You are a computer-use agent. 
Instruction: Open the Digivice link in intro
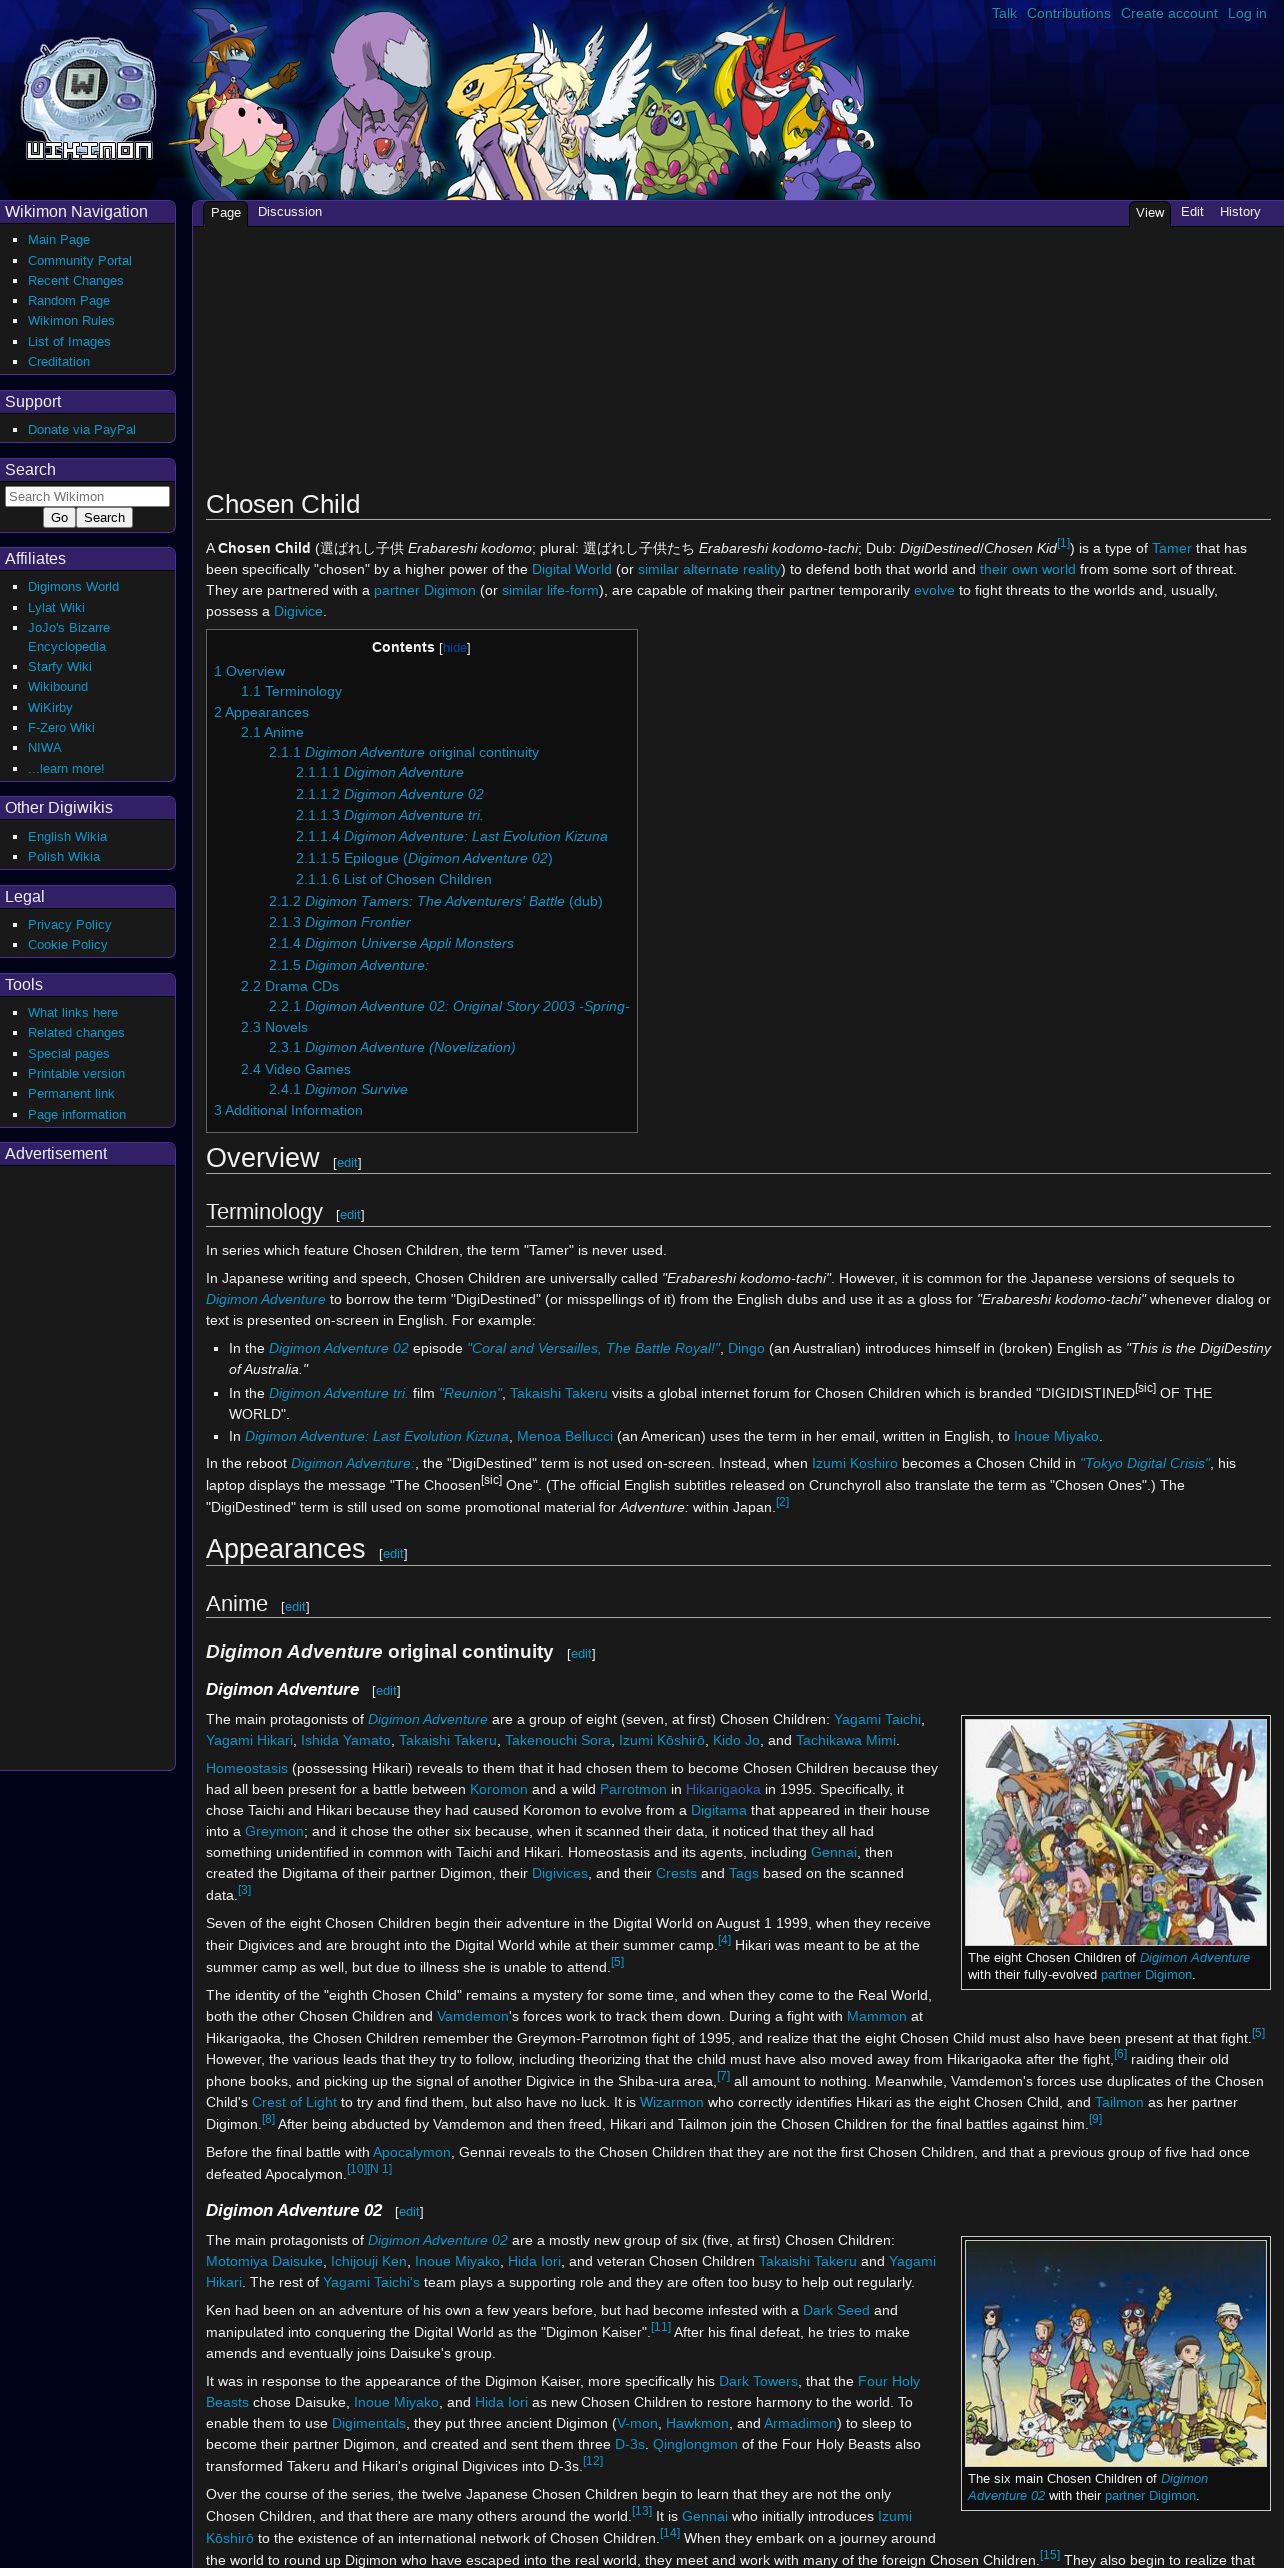click(x=298, y=611)
